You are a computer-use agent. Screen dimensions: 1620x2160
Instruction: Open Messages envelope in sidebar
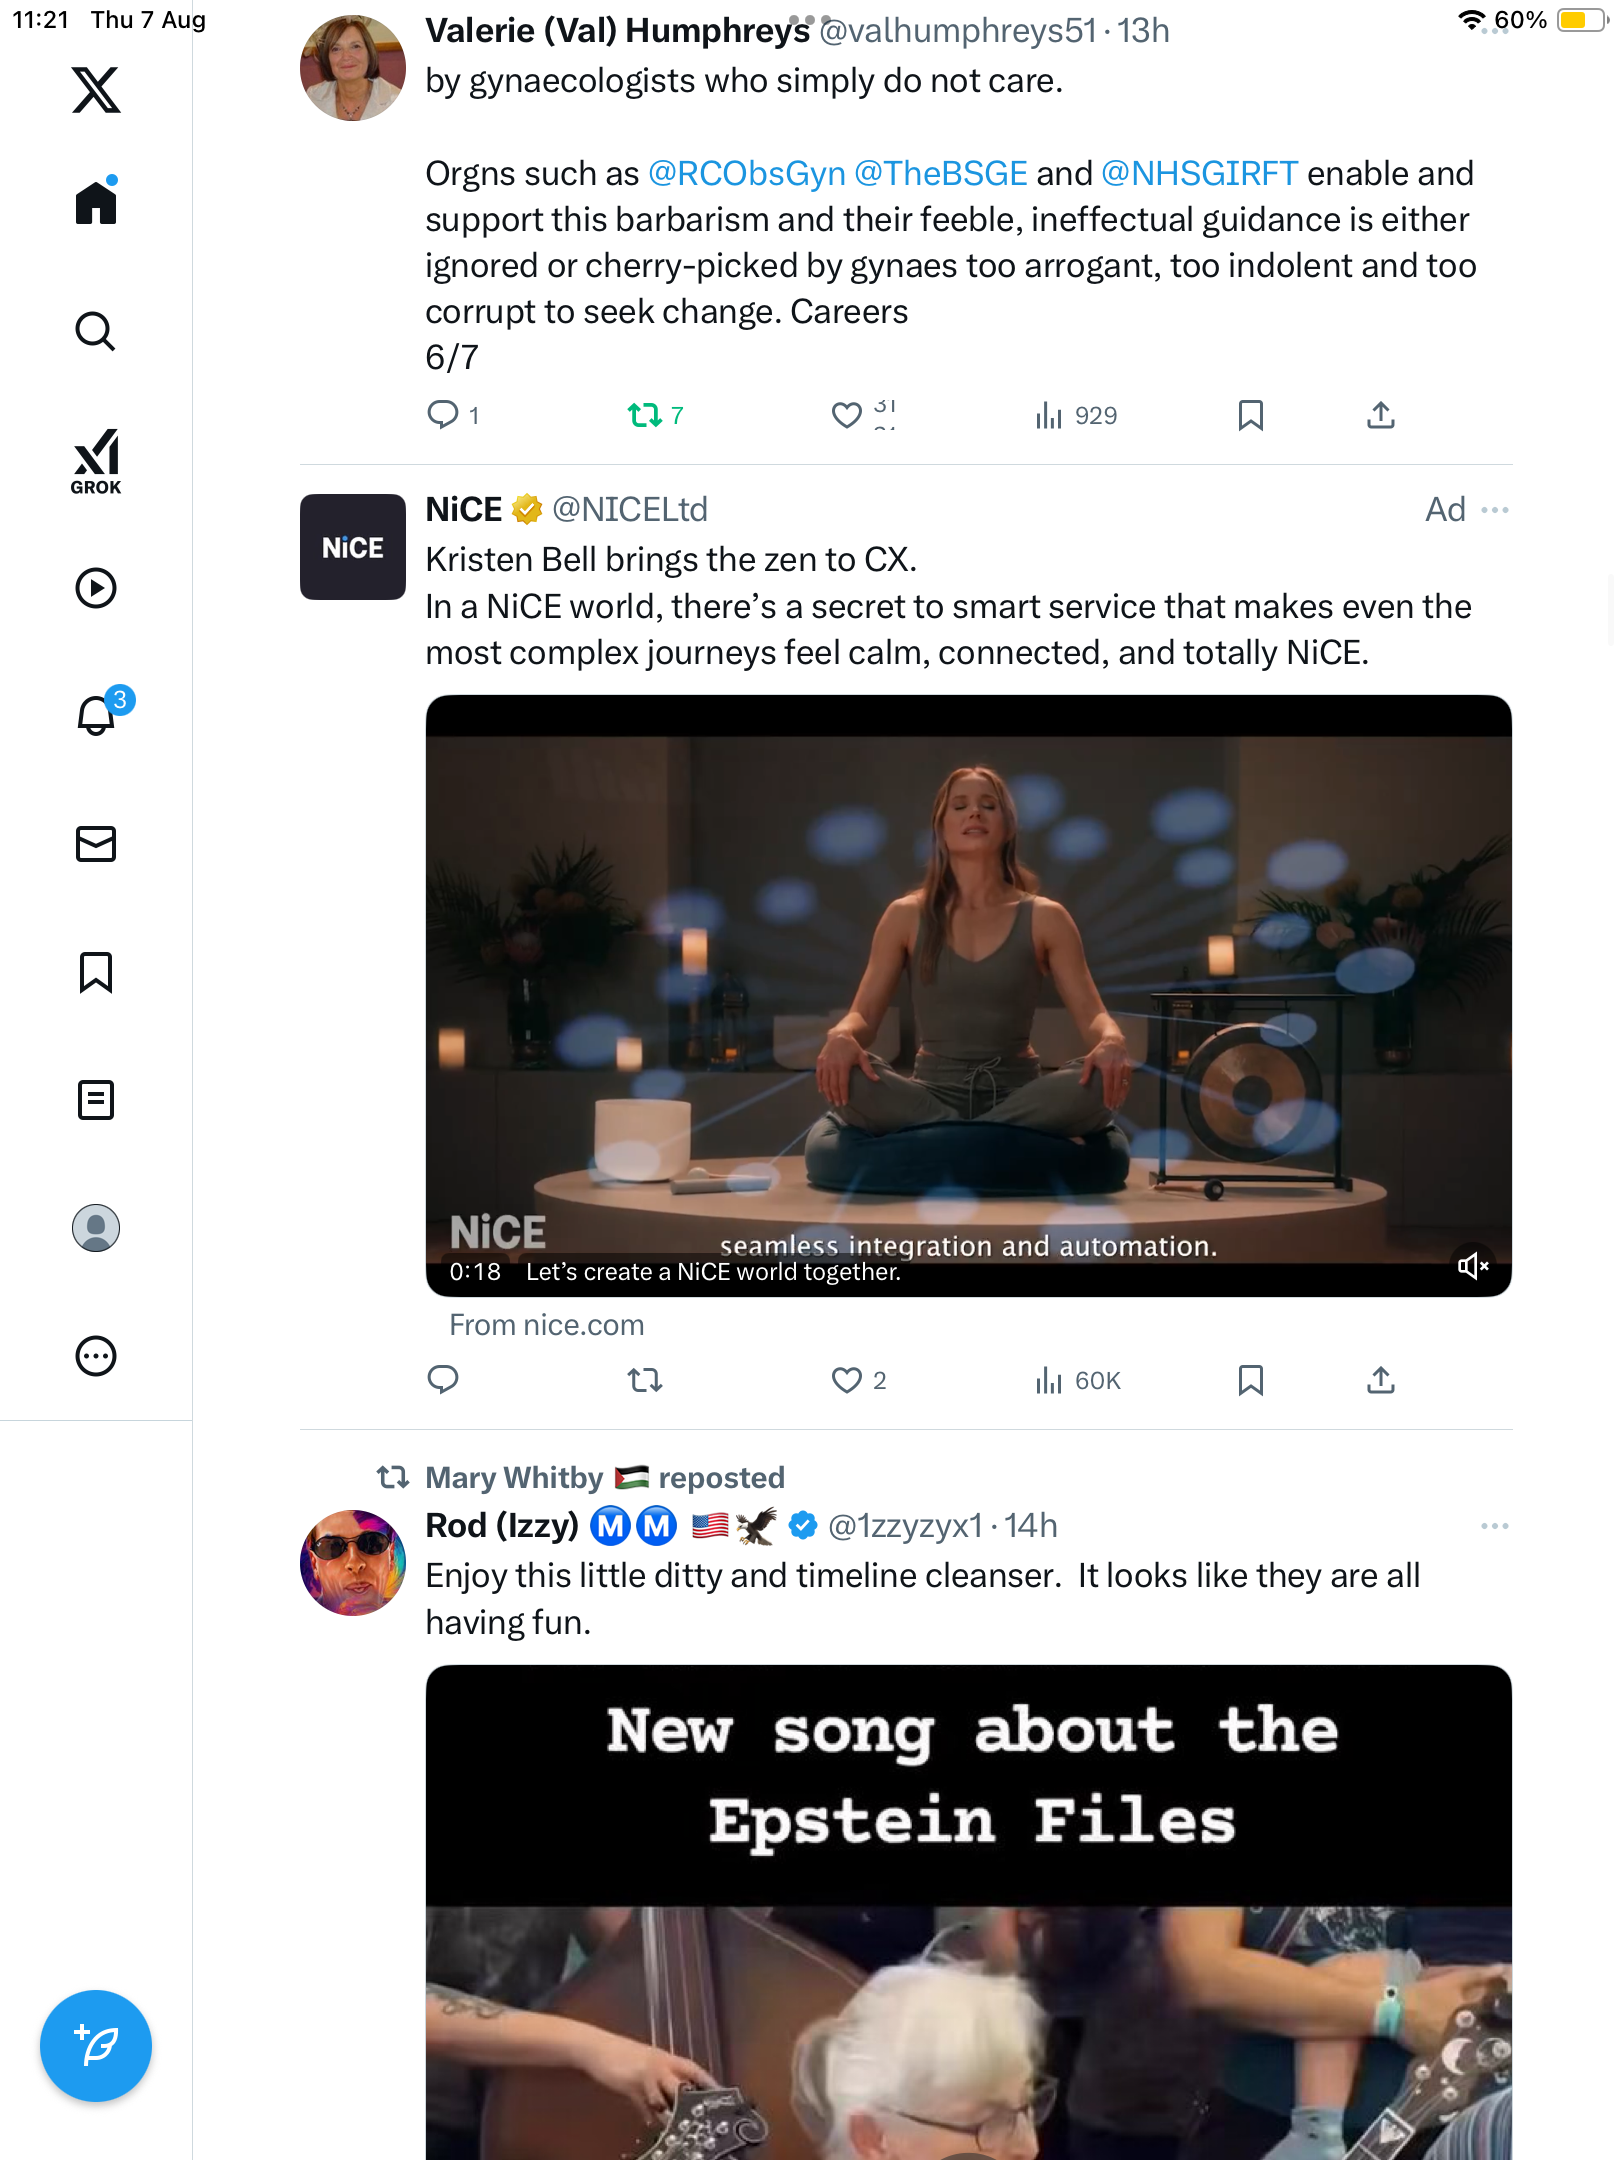pos(96,844)
